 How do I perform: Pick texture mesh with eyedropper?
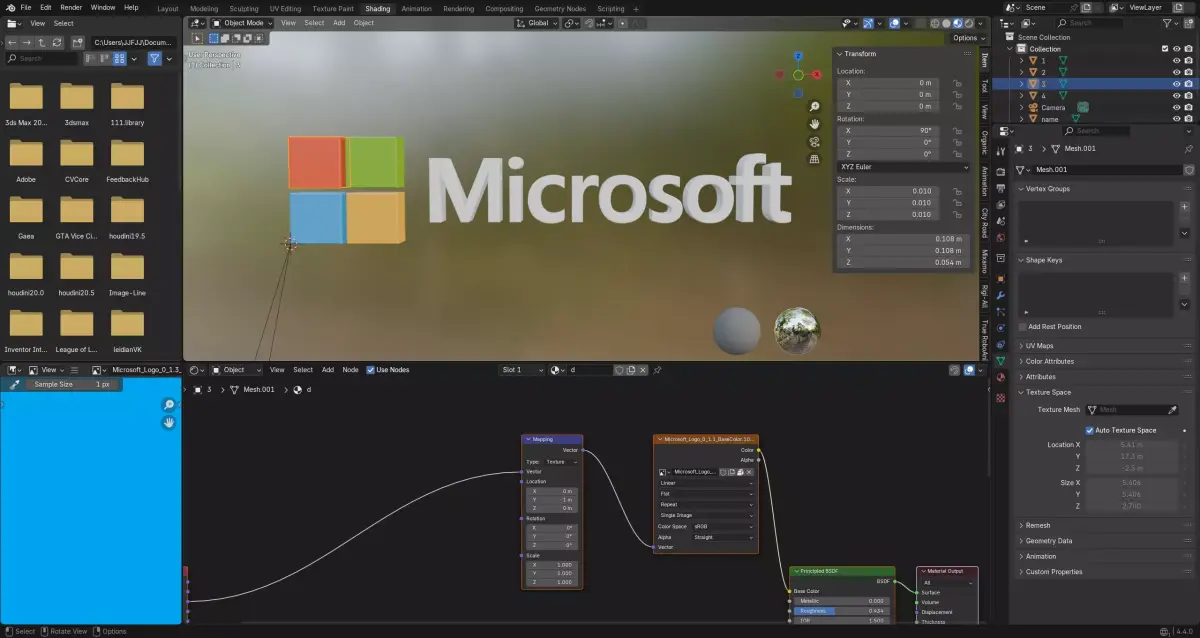(x=1173, y=409)
